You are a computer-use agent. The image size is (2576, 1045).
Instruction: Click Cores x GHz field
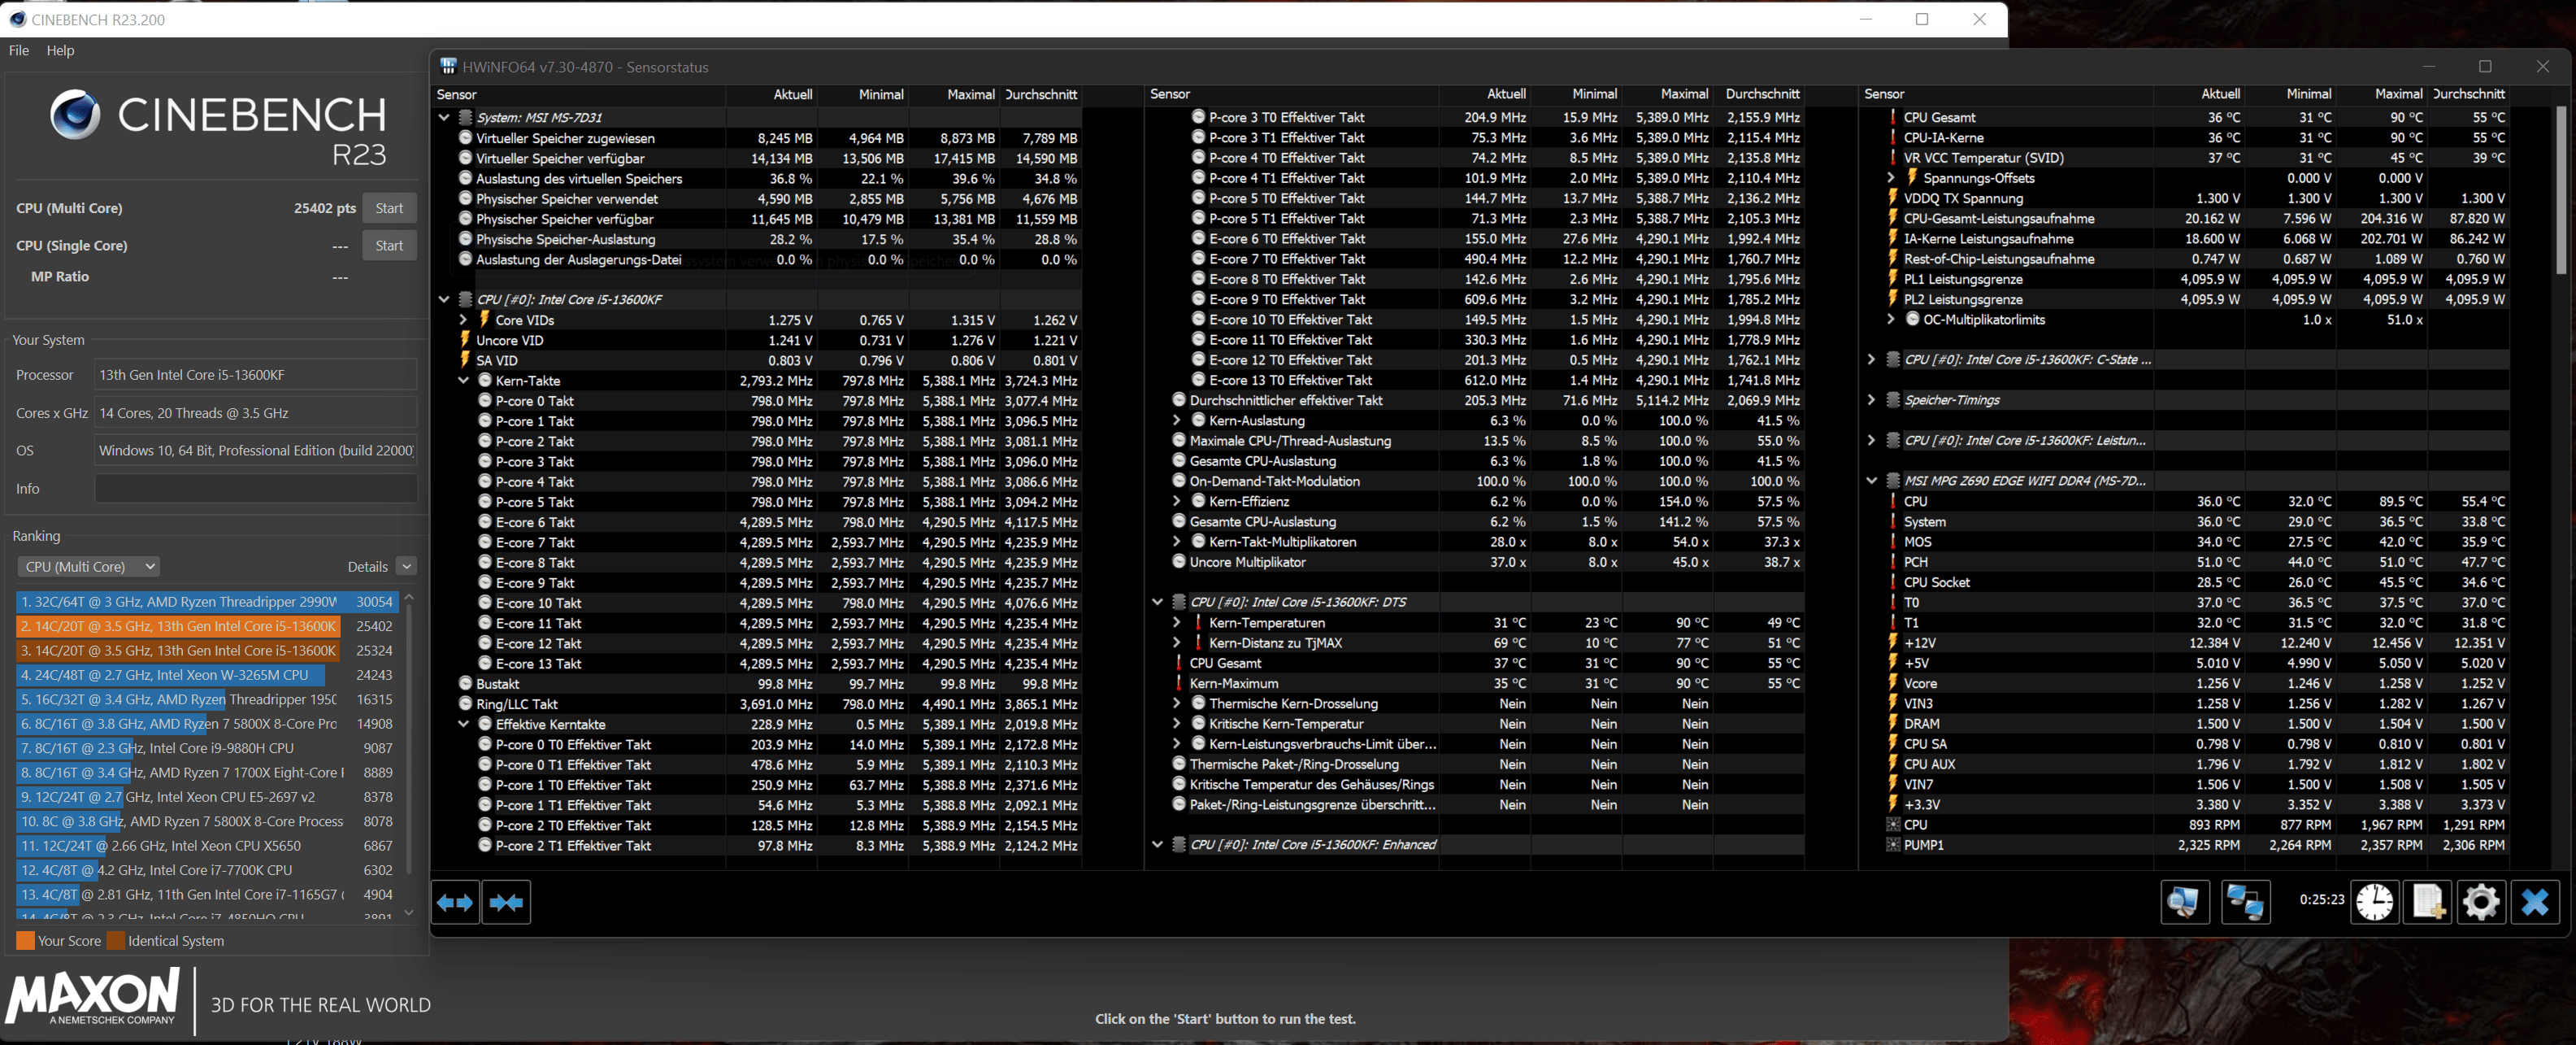click(x=255, y=413)
